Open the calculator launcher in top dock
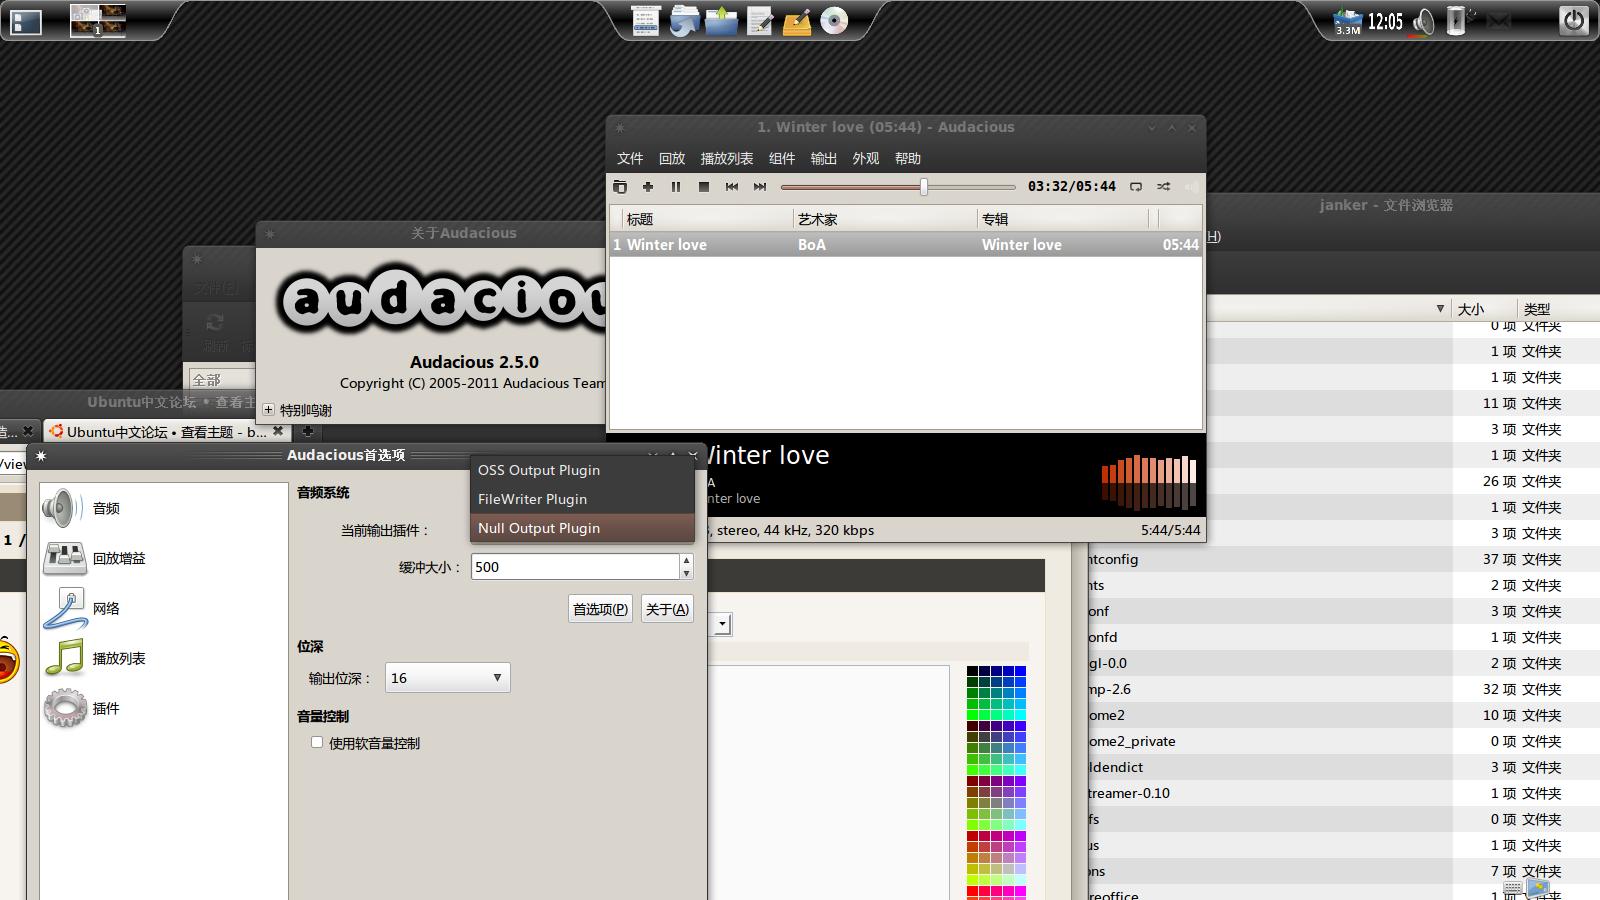The width and height of the screenshot is (1600, 900). point(646,21)
